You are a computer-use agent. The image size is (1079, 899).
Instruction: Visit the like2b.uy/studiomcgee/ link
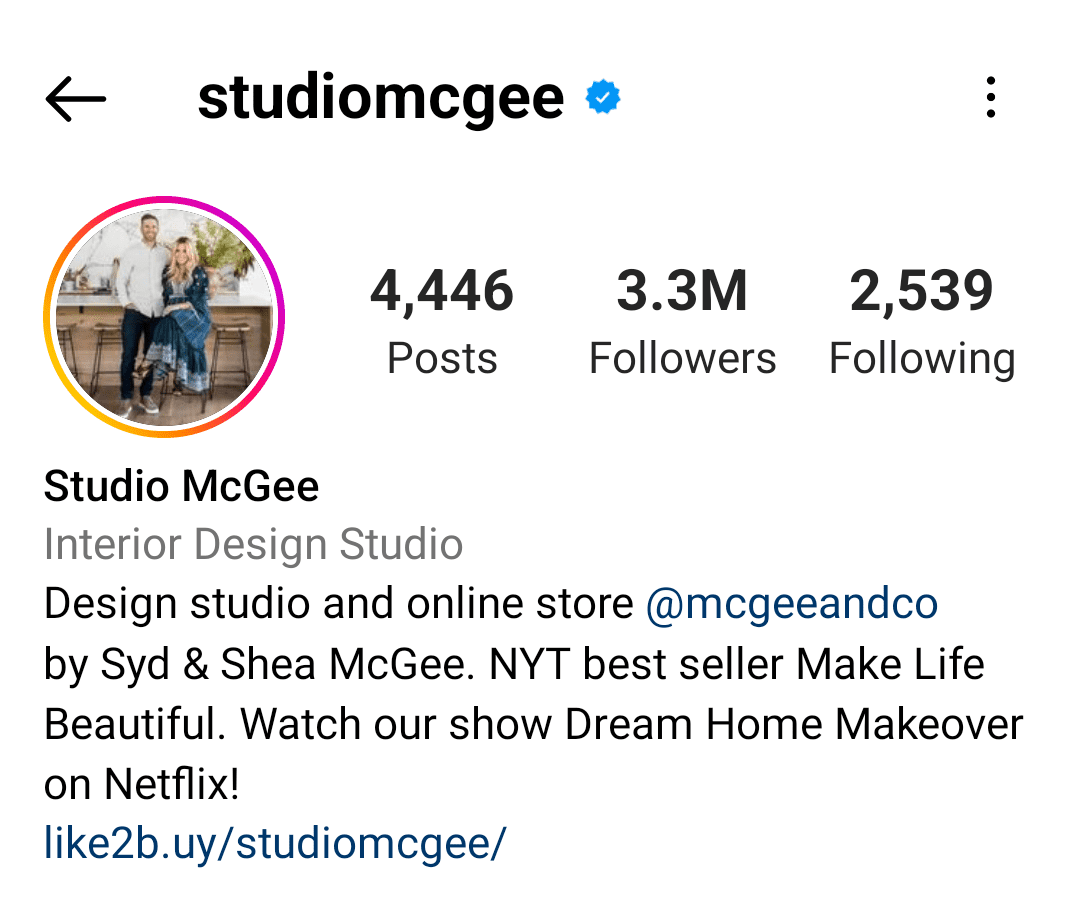275,843
